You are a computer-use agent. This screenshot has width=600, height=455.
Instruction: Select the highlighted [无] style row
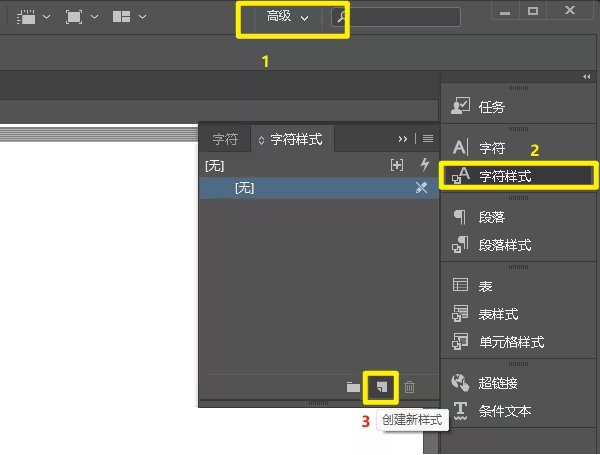coord(319,188)
